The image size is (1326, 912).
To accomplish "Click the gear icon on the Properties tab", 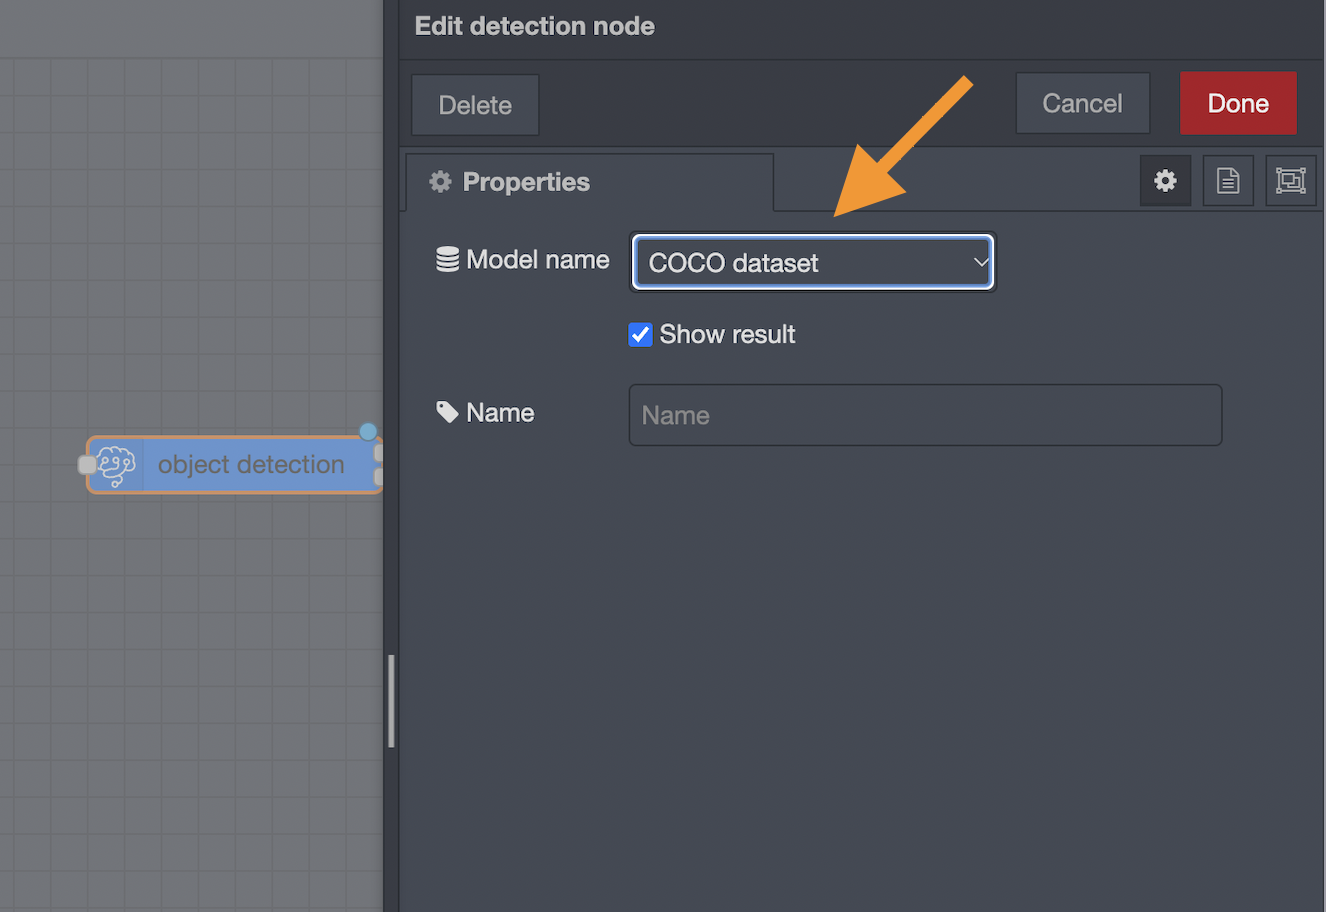I will click(440, 181).
